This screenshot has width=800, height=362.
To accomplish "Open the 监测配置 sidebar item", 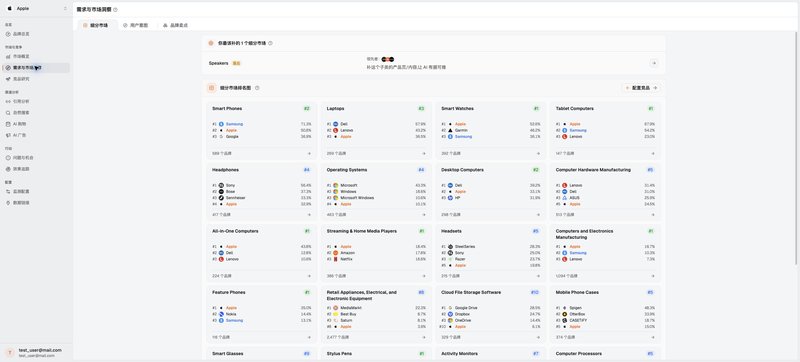I will (x=36, y=191).
